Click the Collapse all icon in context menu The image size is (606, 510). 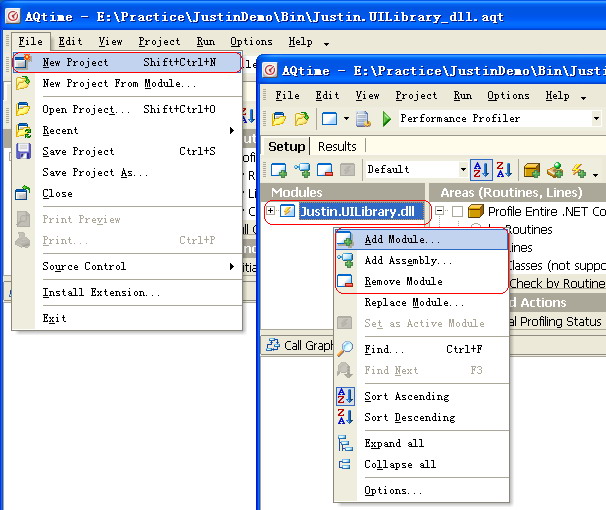[345, 464]
